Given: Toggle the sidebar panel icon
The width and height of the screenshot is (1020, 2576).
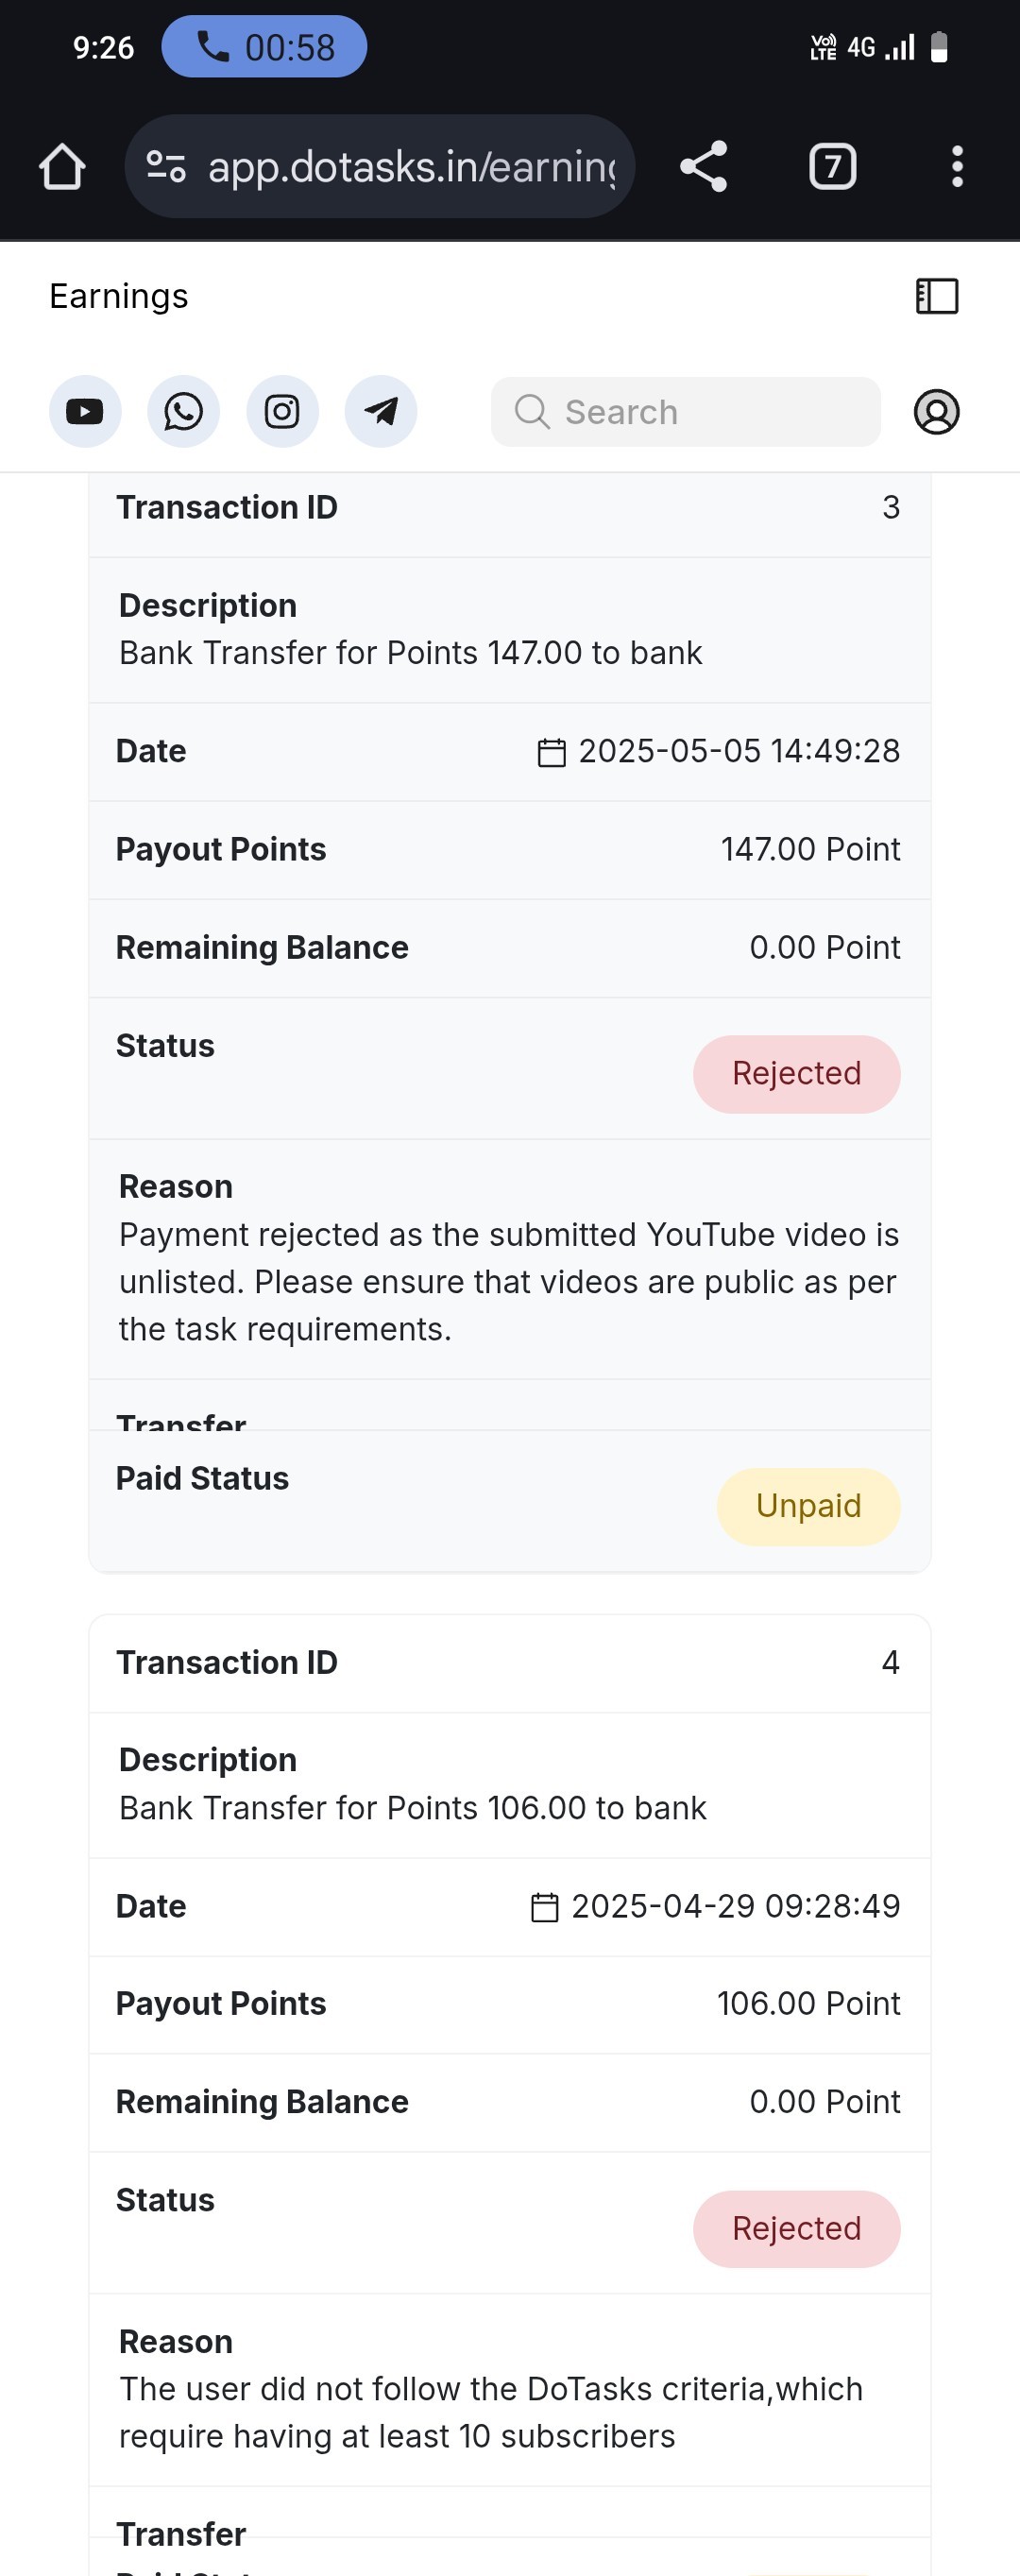Looking at the screenshot, I should 936,296.
